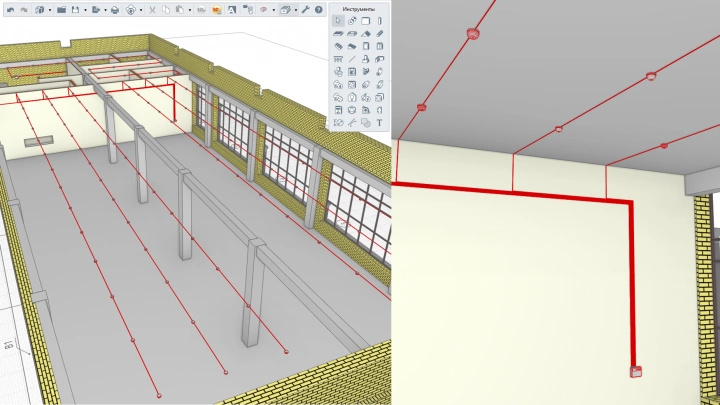Click the Undo arrow in the toolbar
Viewport: 720px width, 405px height.
pos(10,9)
